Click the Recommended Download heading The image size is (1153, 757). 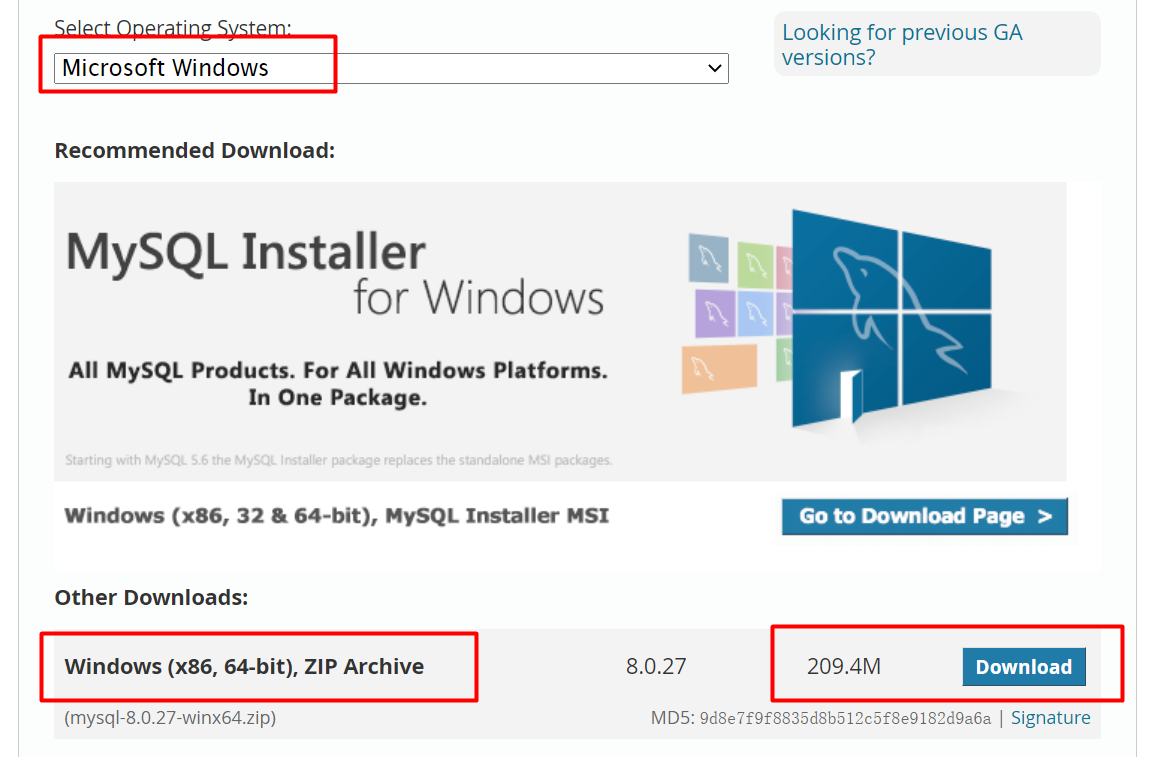tap(194, 150)
